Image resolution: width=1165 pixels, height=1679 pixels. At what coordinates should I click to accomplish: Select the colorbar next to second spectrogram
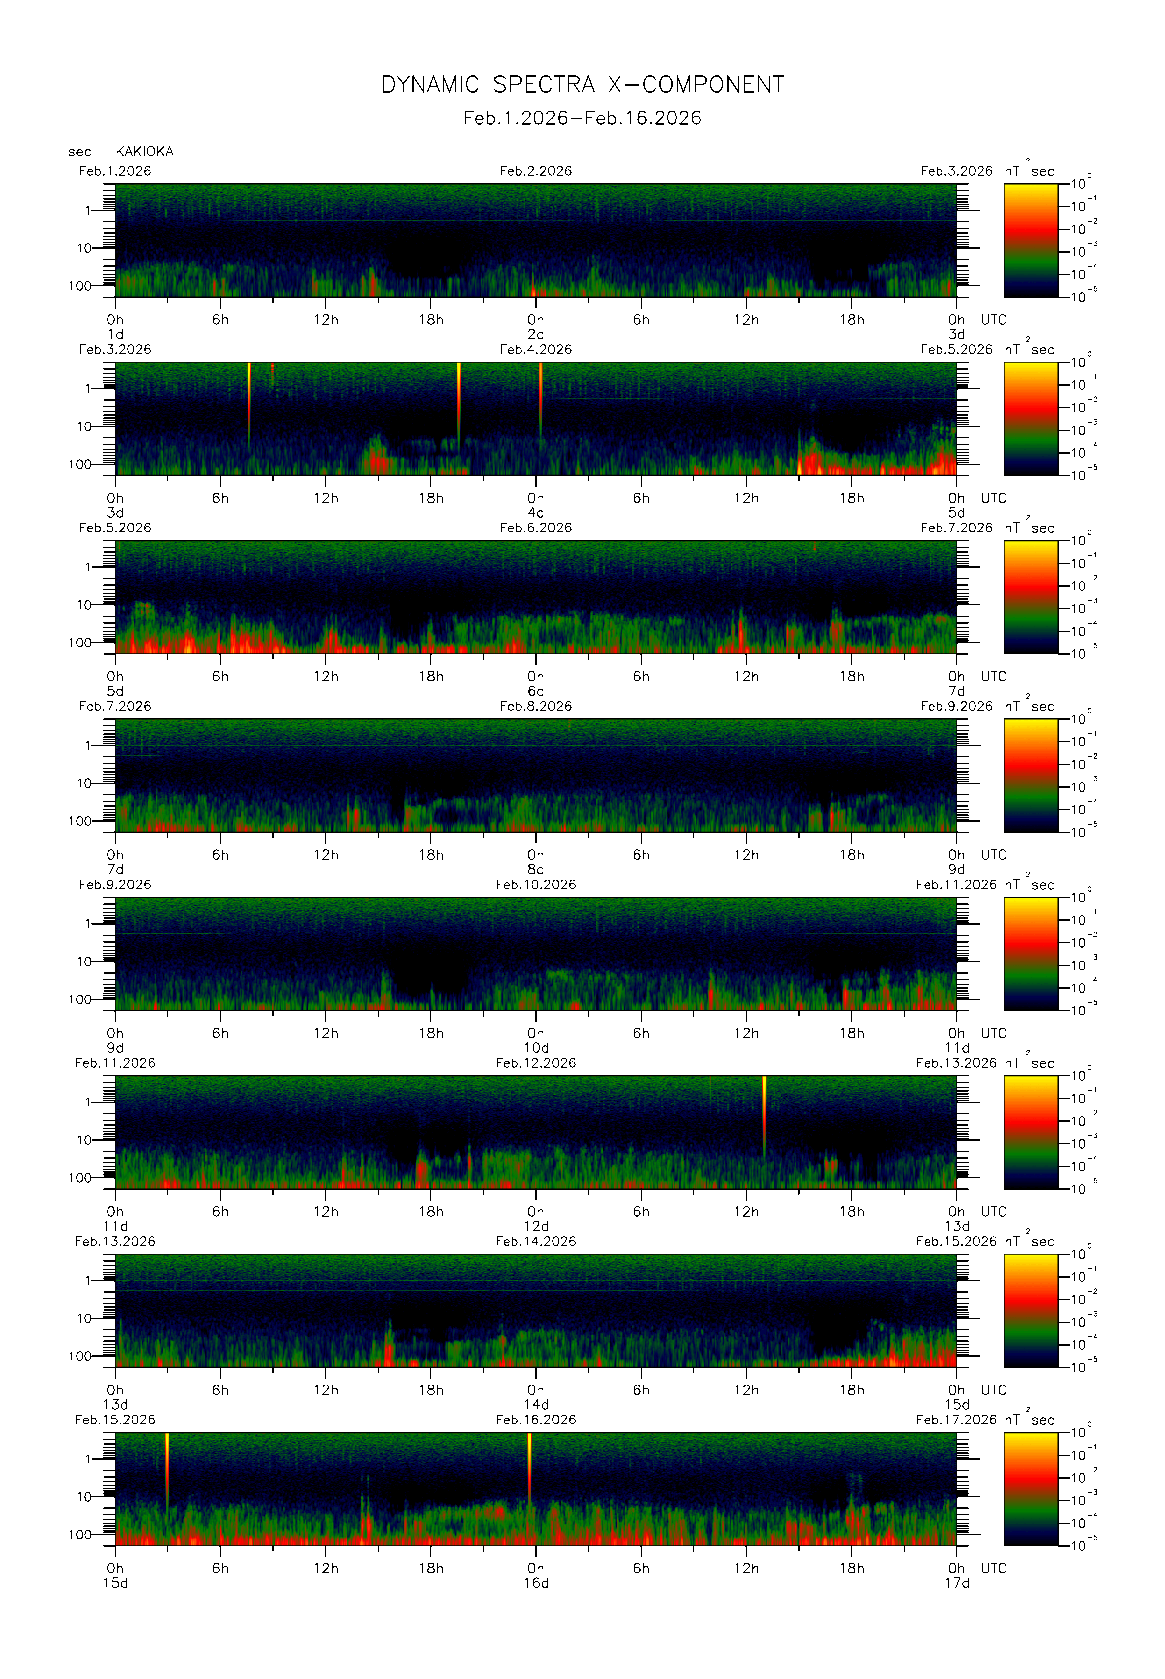pos(1030,418)
